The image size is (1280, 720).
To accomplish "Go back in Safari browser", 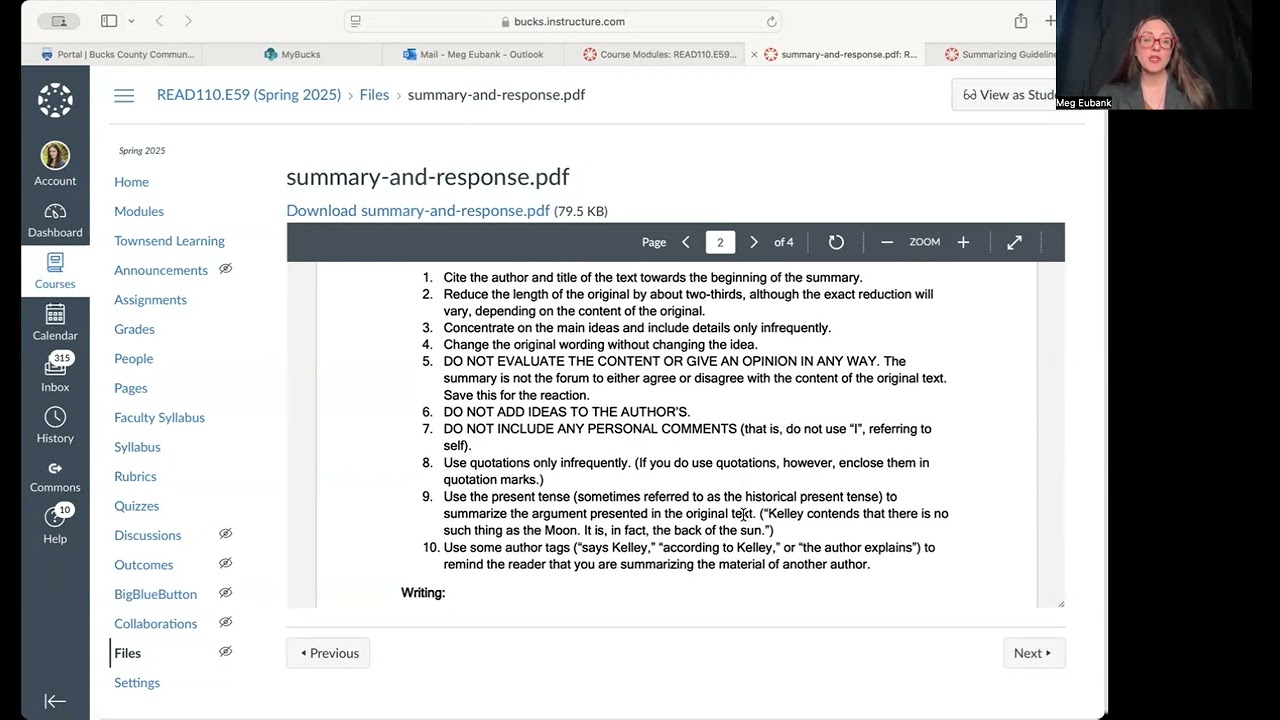I will [159, 21].
